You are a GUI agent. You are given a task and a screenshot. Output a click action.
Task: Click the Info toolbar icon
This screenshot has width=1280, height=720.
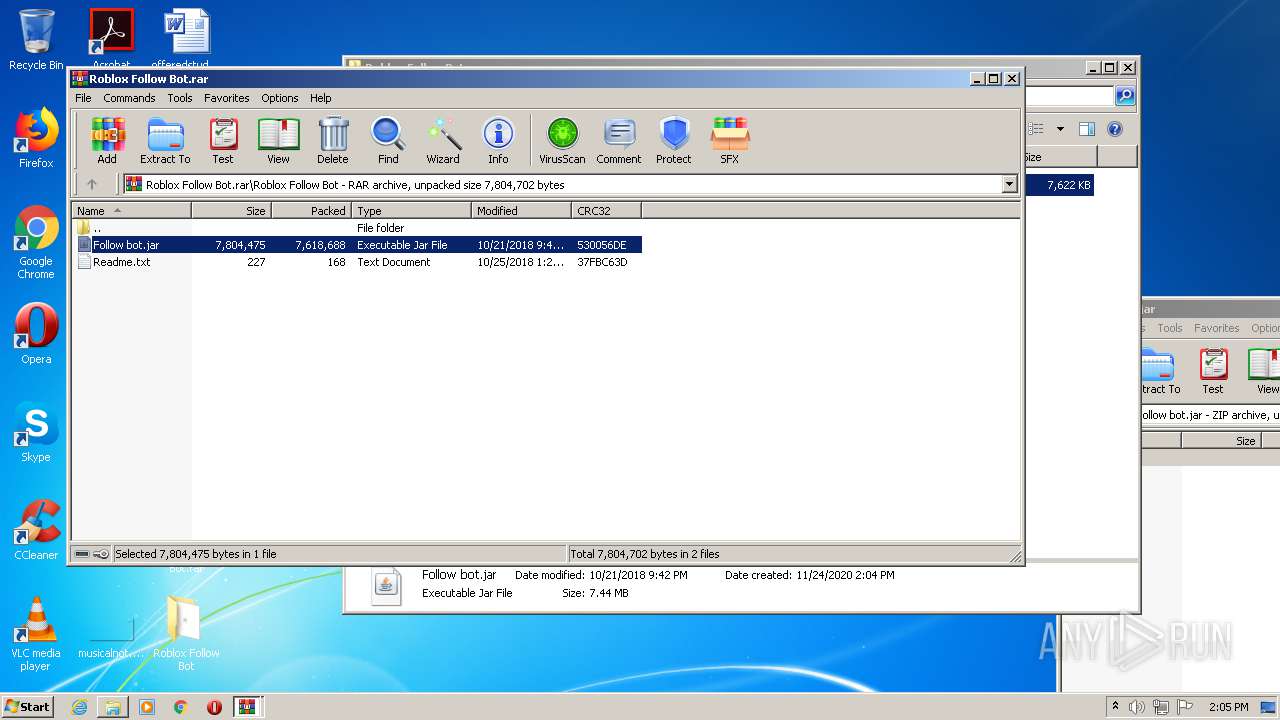point(498,141)
